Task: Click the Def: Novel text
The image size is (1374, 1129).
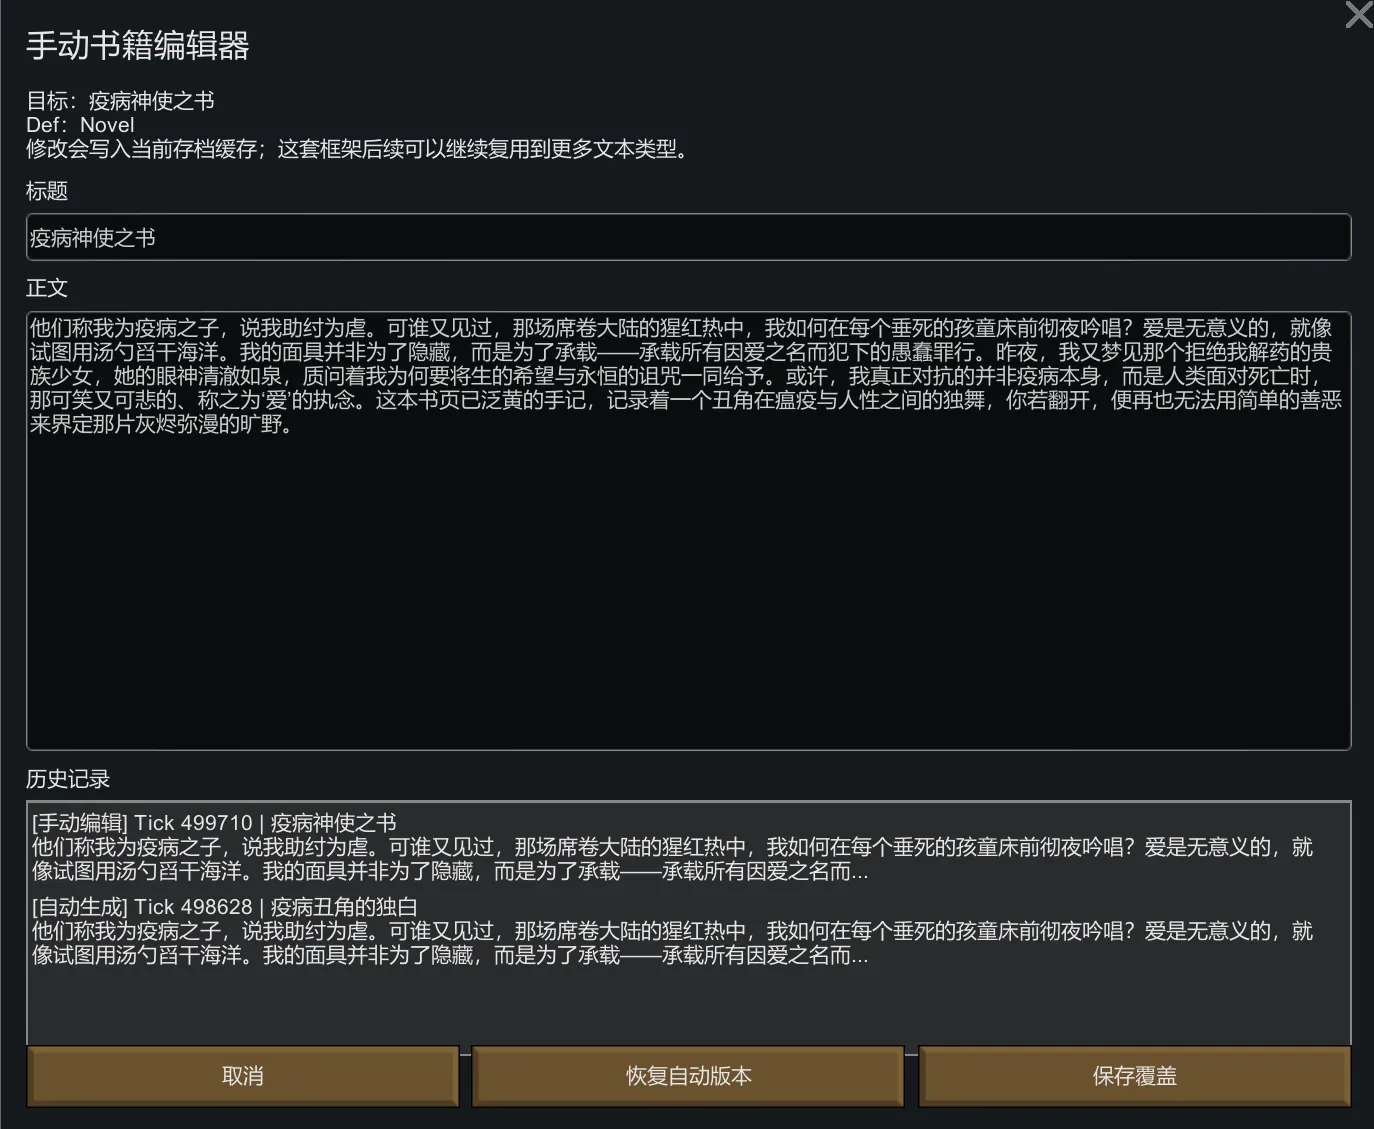Action: coord(80,125)
